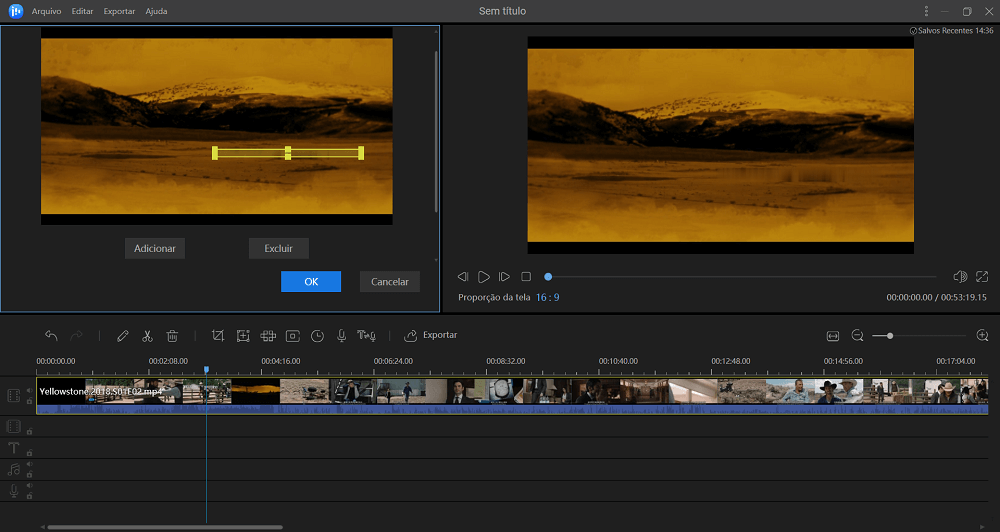Mute the main video track audio
Viewport: 1000px width, 532px height.
tap(29, 390)
